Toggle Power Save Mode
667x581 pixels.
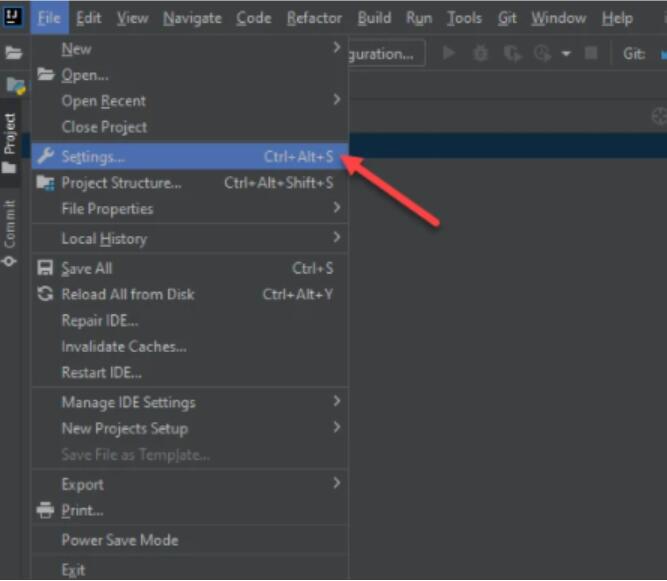coord(119,540)
